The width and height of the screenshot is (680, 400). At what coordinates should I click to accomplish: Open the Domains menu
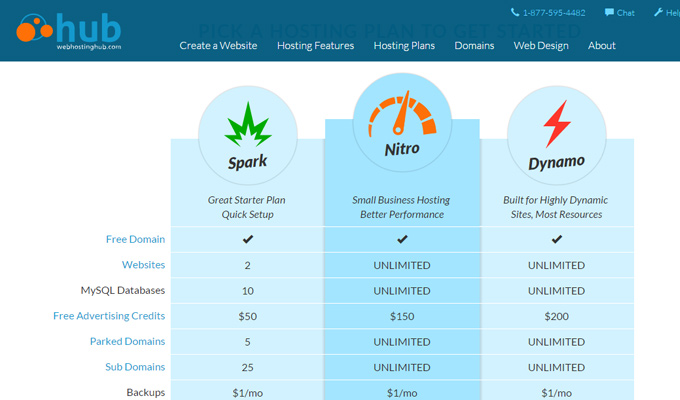tap(474, 46)
